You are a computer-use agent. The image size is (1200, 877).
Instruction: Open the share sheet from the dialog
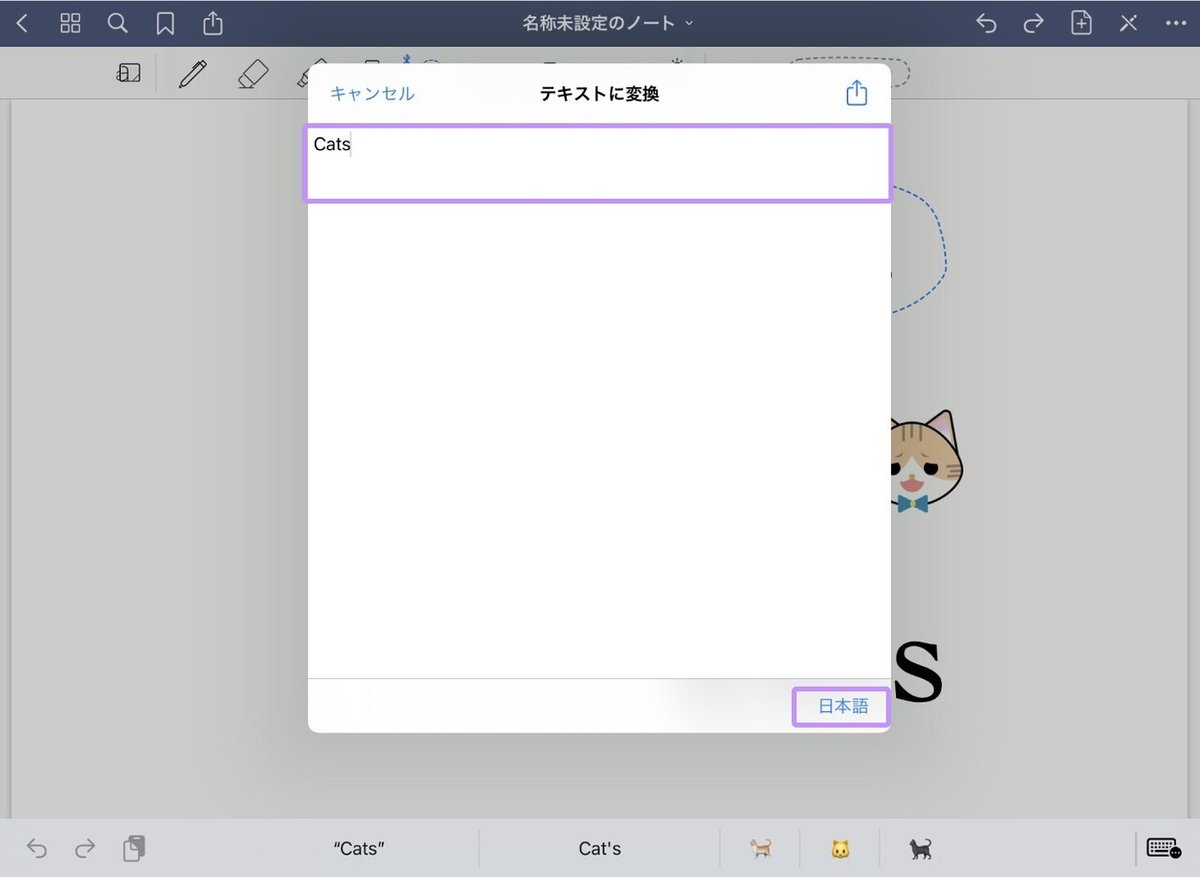pos(856,92)
